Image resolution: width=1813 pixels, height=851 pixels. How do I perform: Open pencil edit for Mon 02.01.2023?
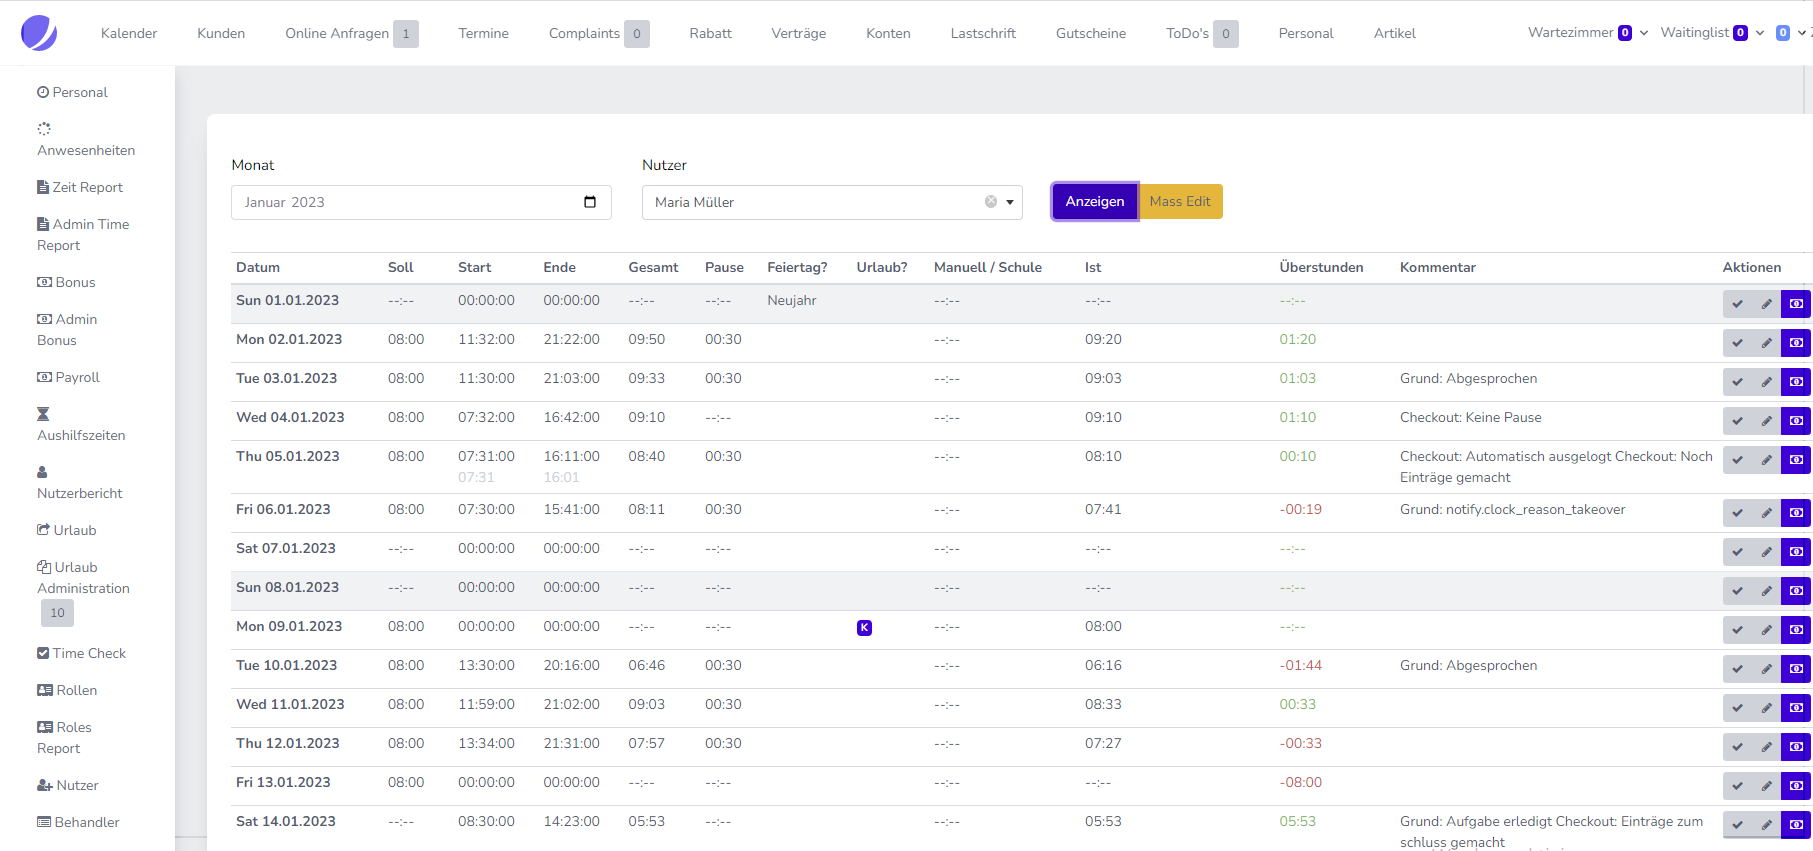pos(1766,343)
